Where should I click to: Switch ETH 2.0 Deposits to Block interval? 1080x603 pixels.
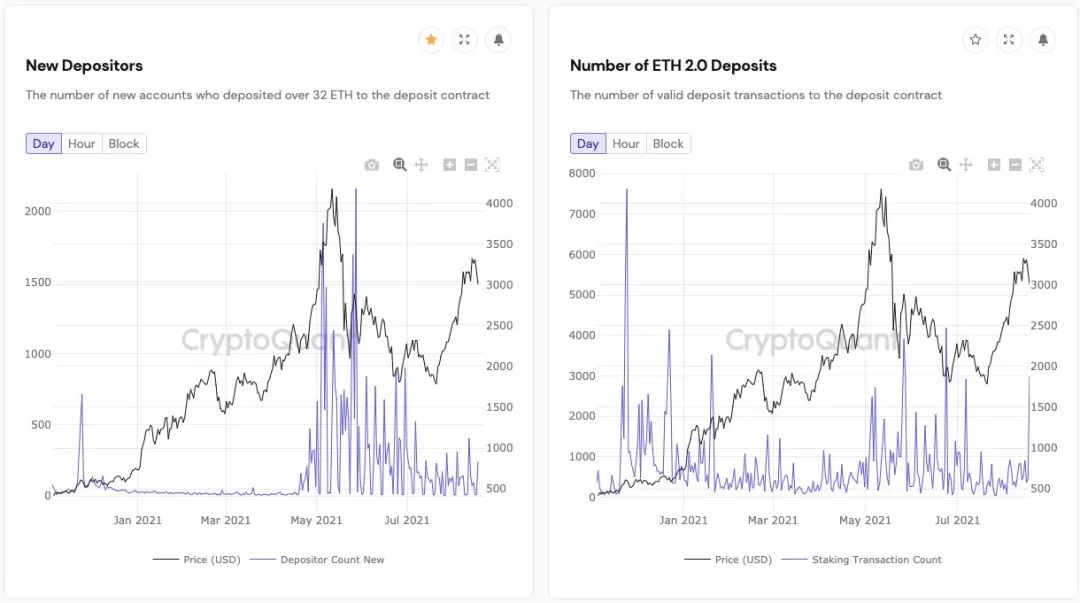(x=668, y=143)
